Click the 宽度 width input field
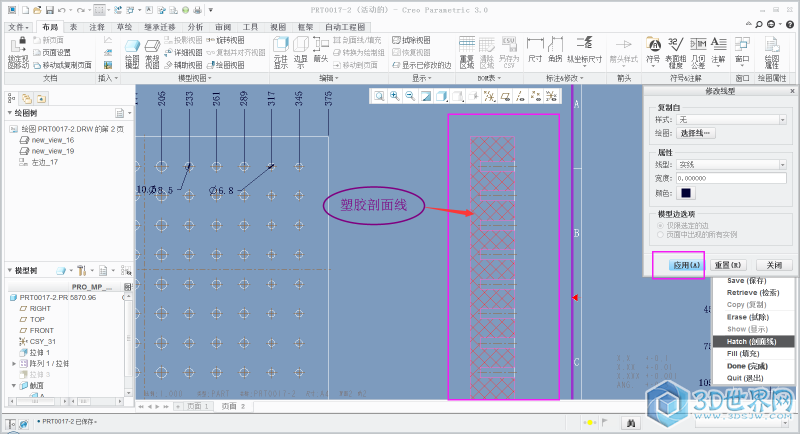 731,178
